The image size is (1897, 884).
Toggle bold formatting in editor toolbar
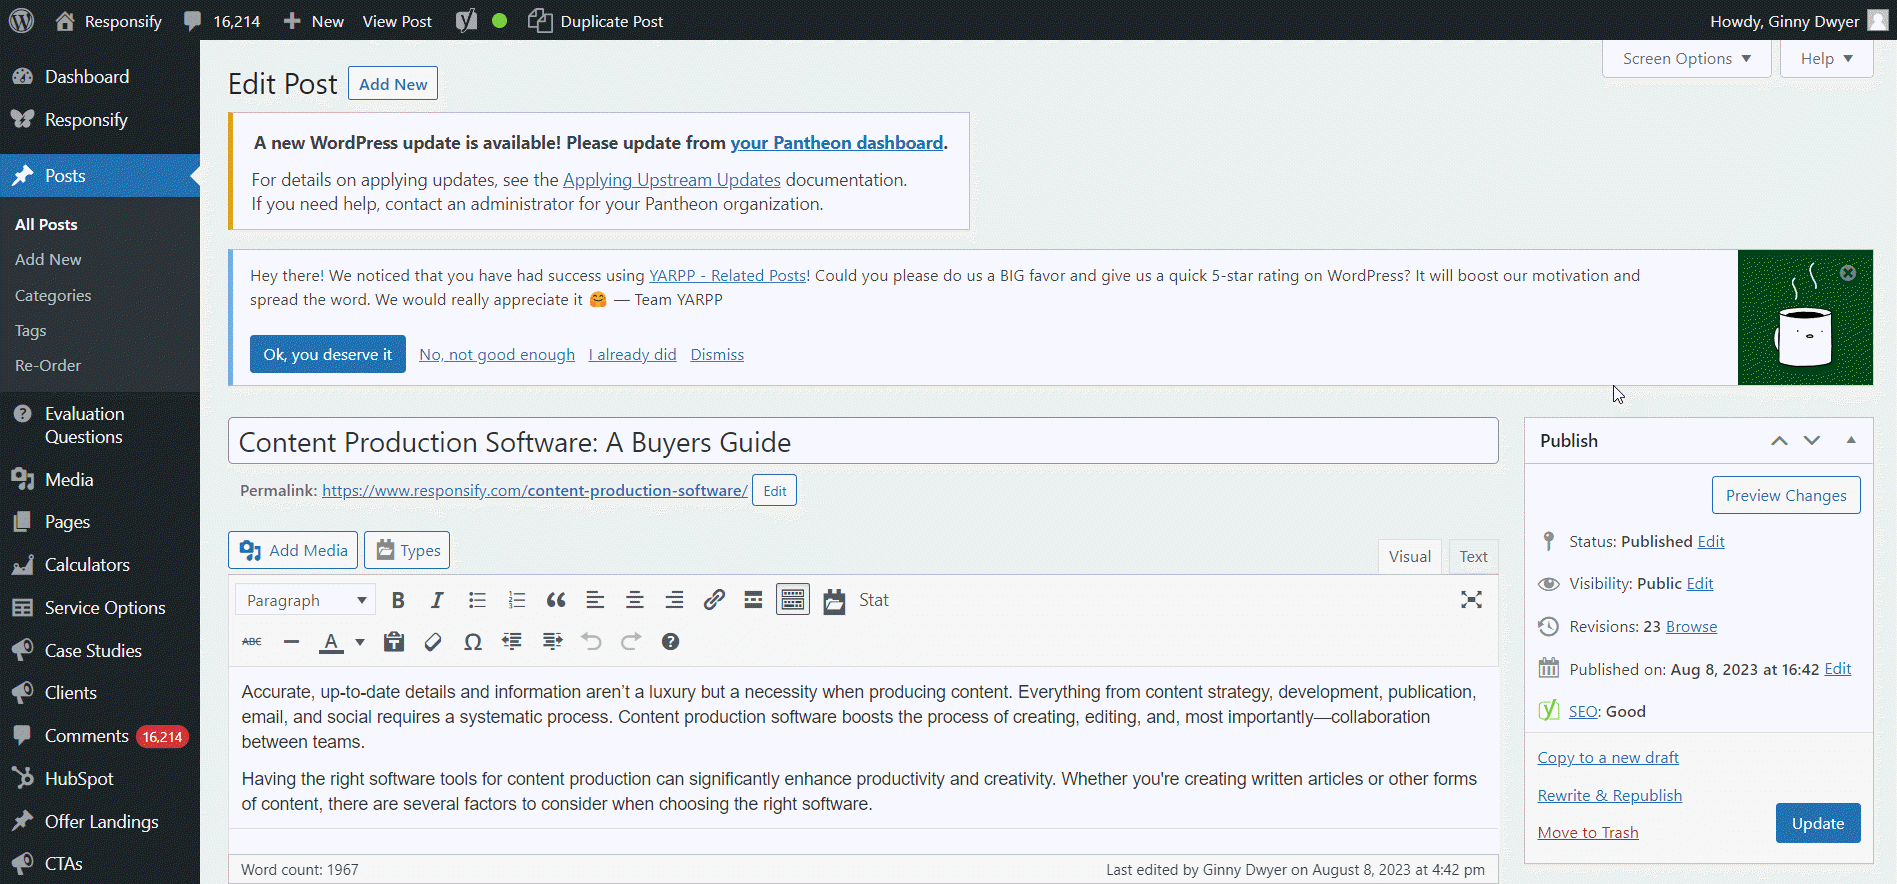tap(398, 600)
